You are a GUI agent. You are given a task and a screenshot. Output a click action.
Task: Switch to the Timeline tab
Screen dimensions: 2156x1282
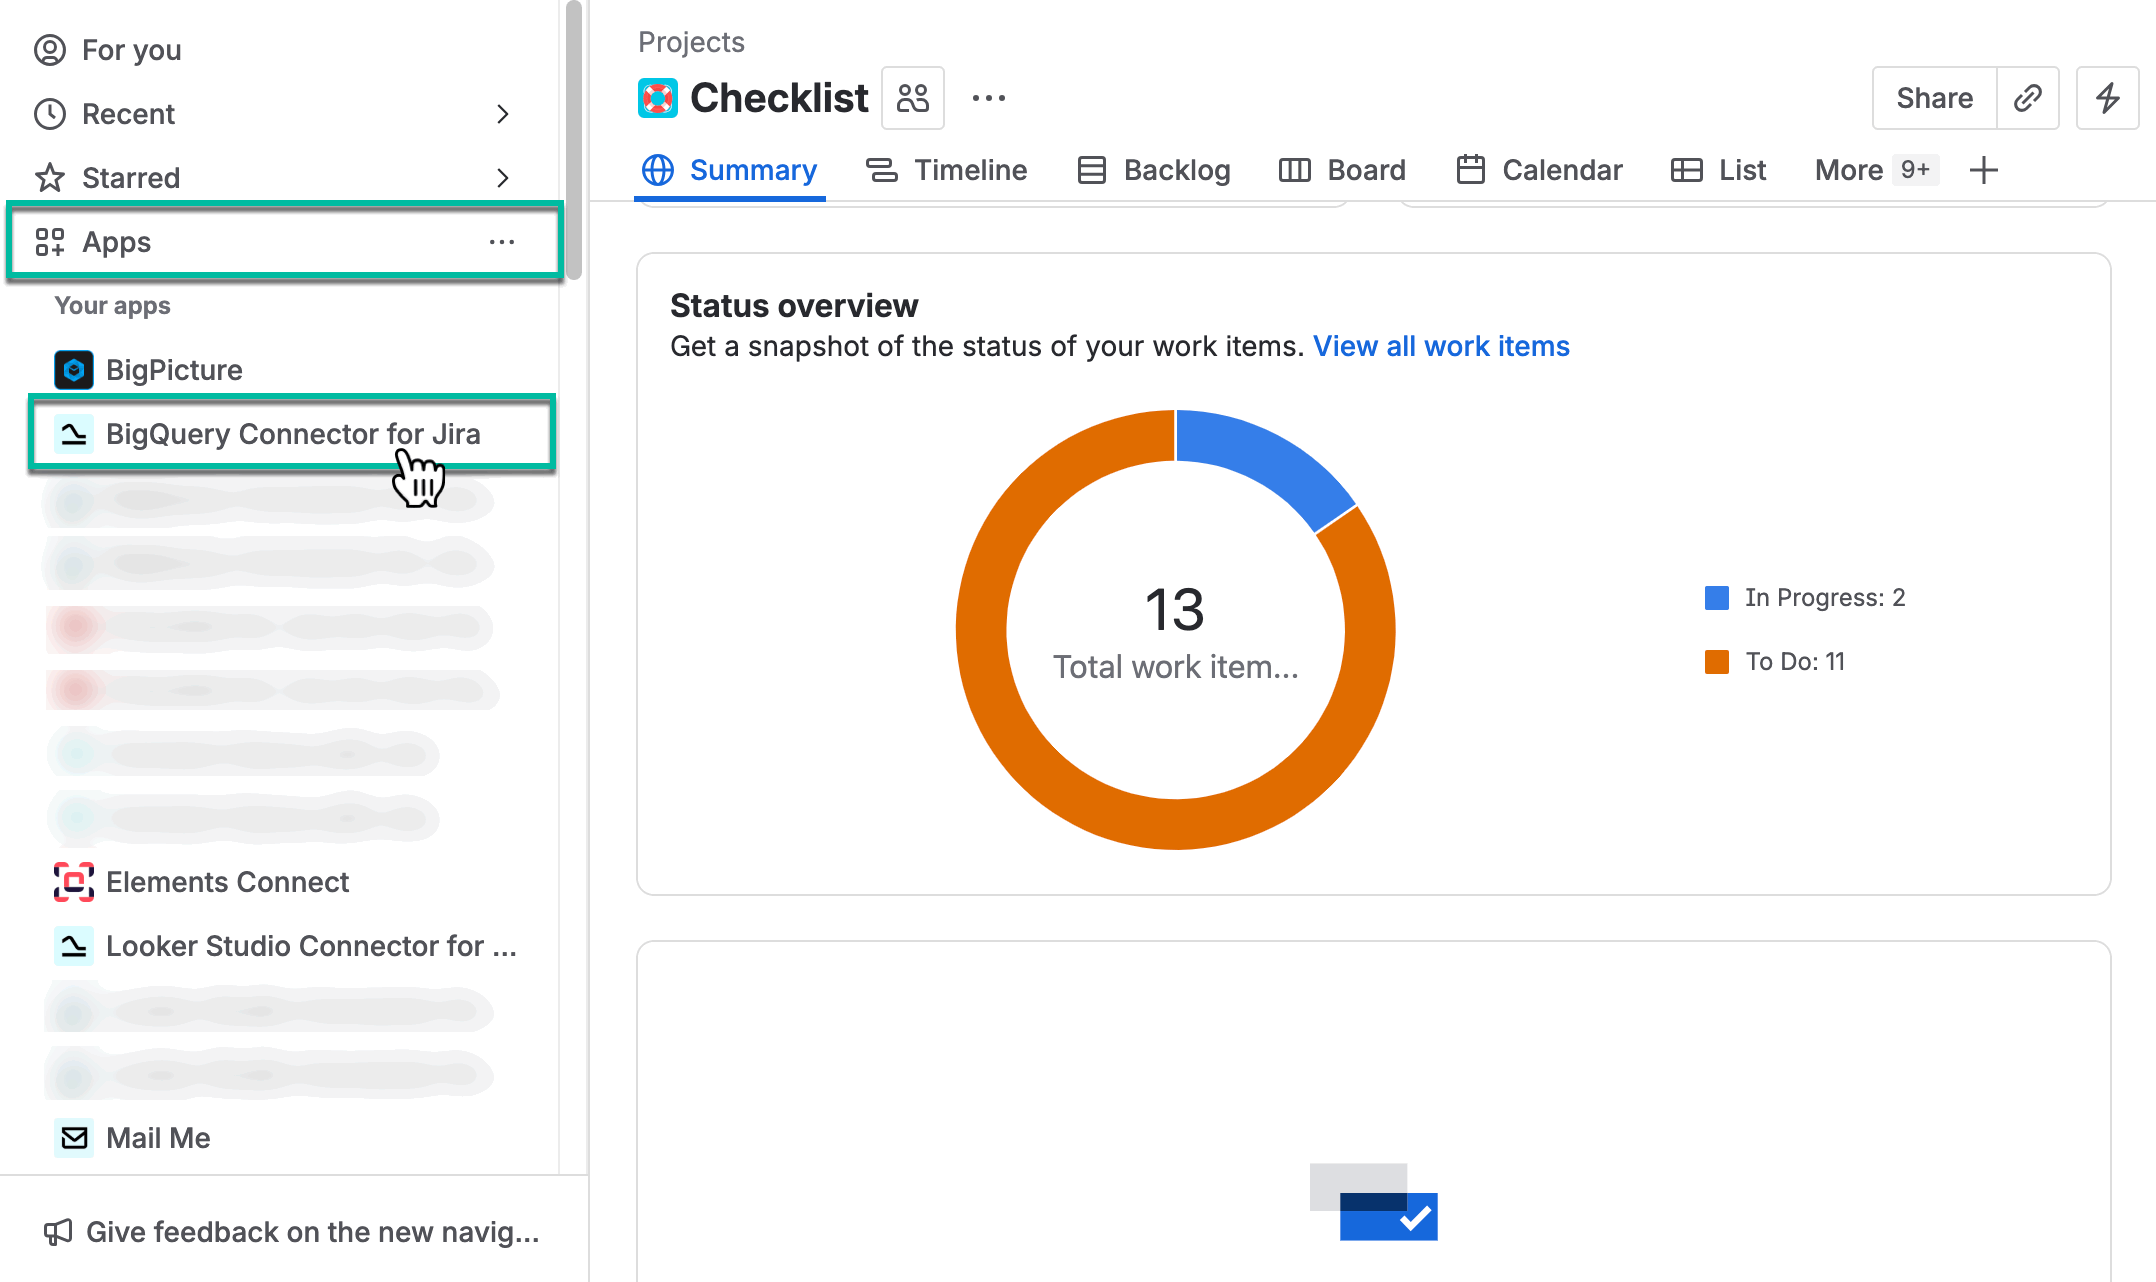(946, 170)
